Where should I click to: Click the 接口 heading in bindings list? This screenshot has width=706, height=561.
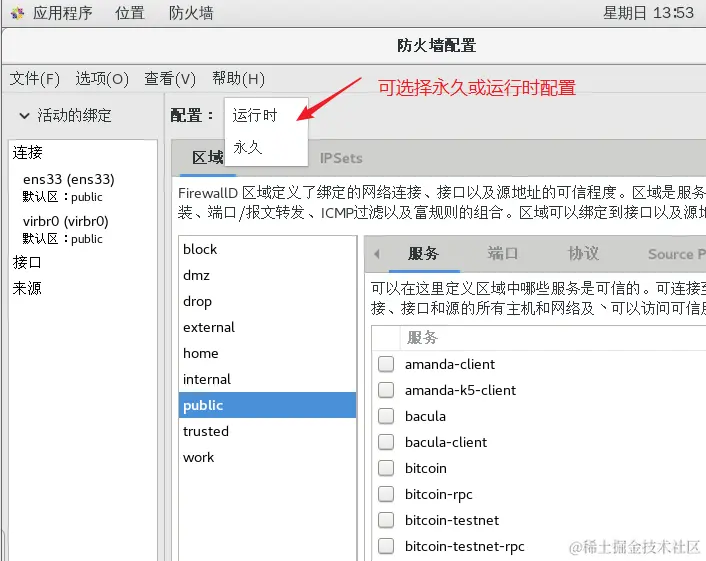click(x=27, y=262)
